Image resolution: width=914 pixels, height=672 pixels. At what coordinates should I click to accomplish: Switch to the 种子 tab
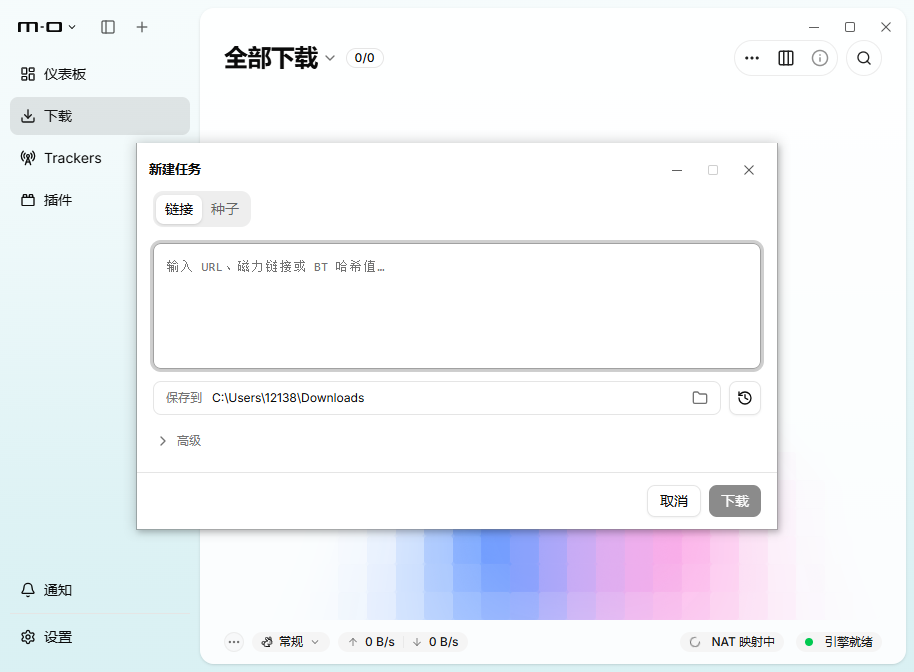coord(225,209)
